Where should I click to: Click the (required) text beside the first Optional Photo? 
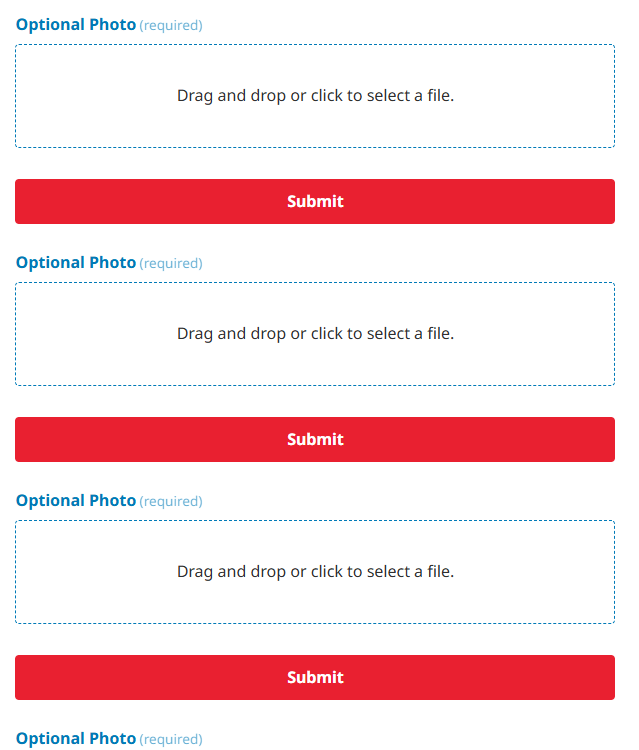(x=171, y=25)
